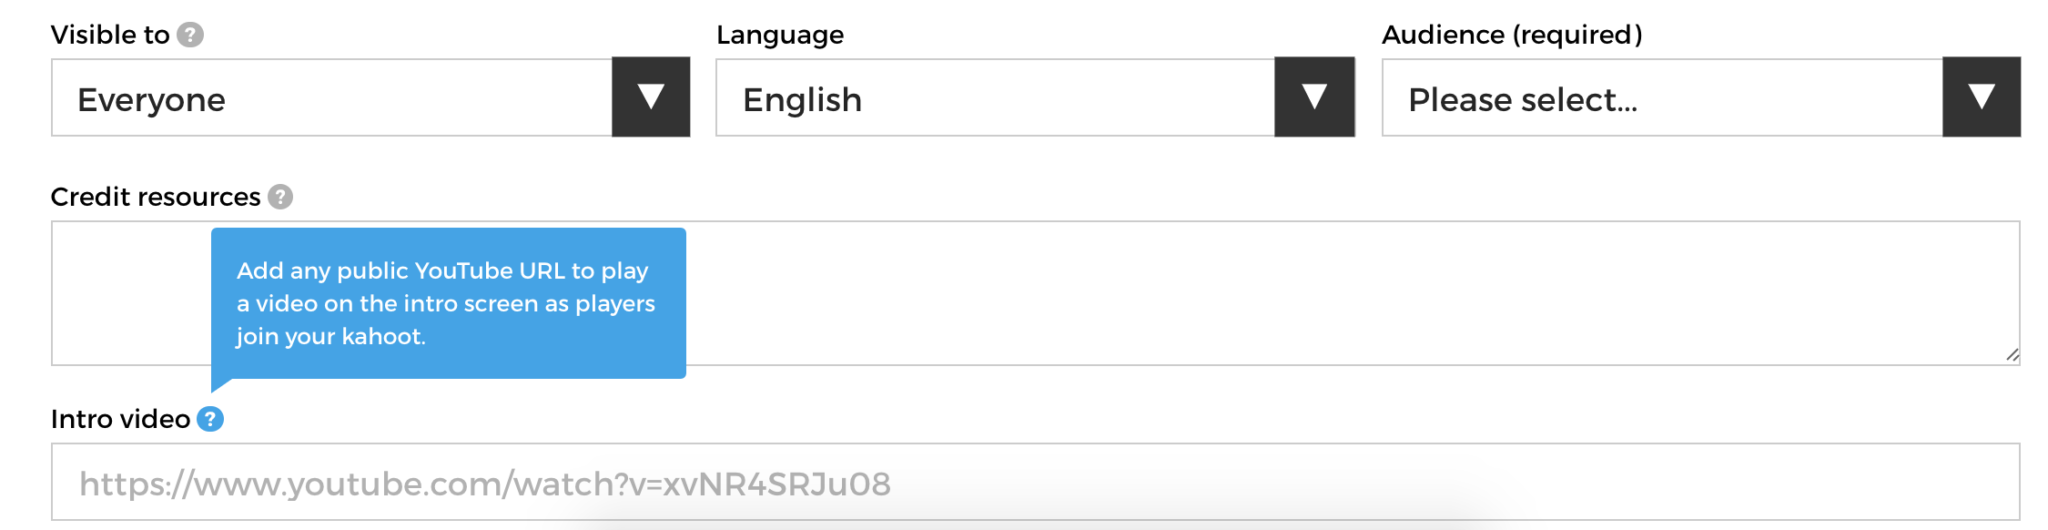Screen dimensions: 2048x530
Task: Expand the Language dropdown arrow
Action: pos(1314,97)
